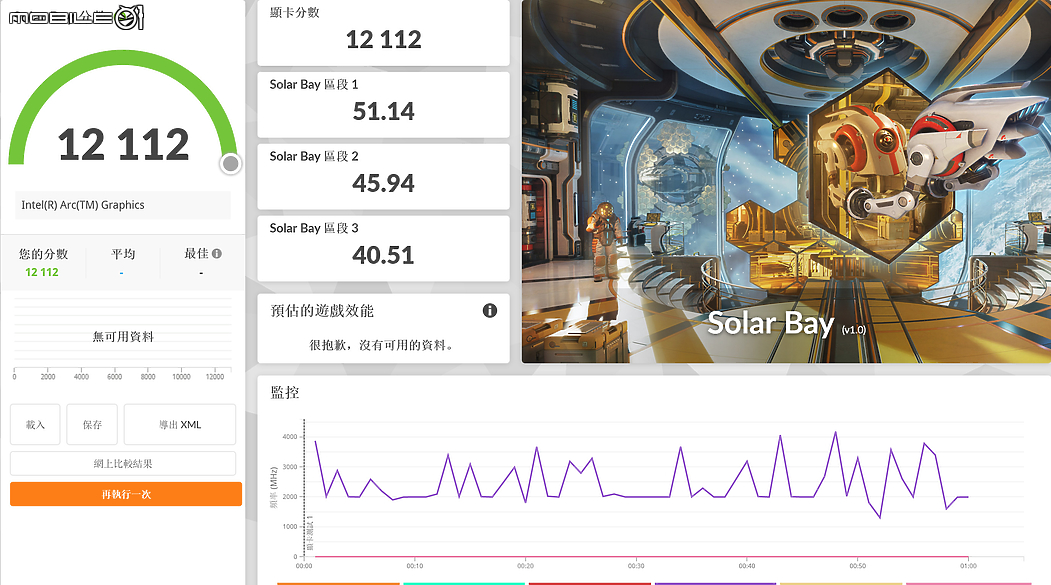Viewport: 1051px width, 585px height.
Task: Click the 保存 button
Action: (x=92, y=424)
